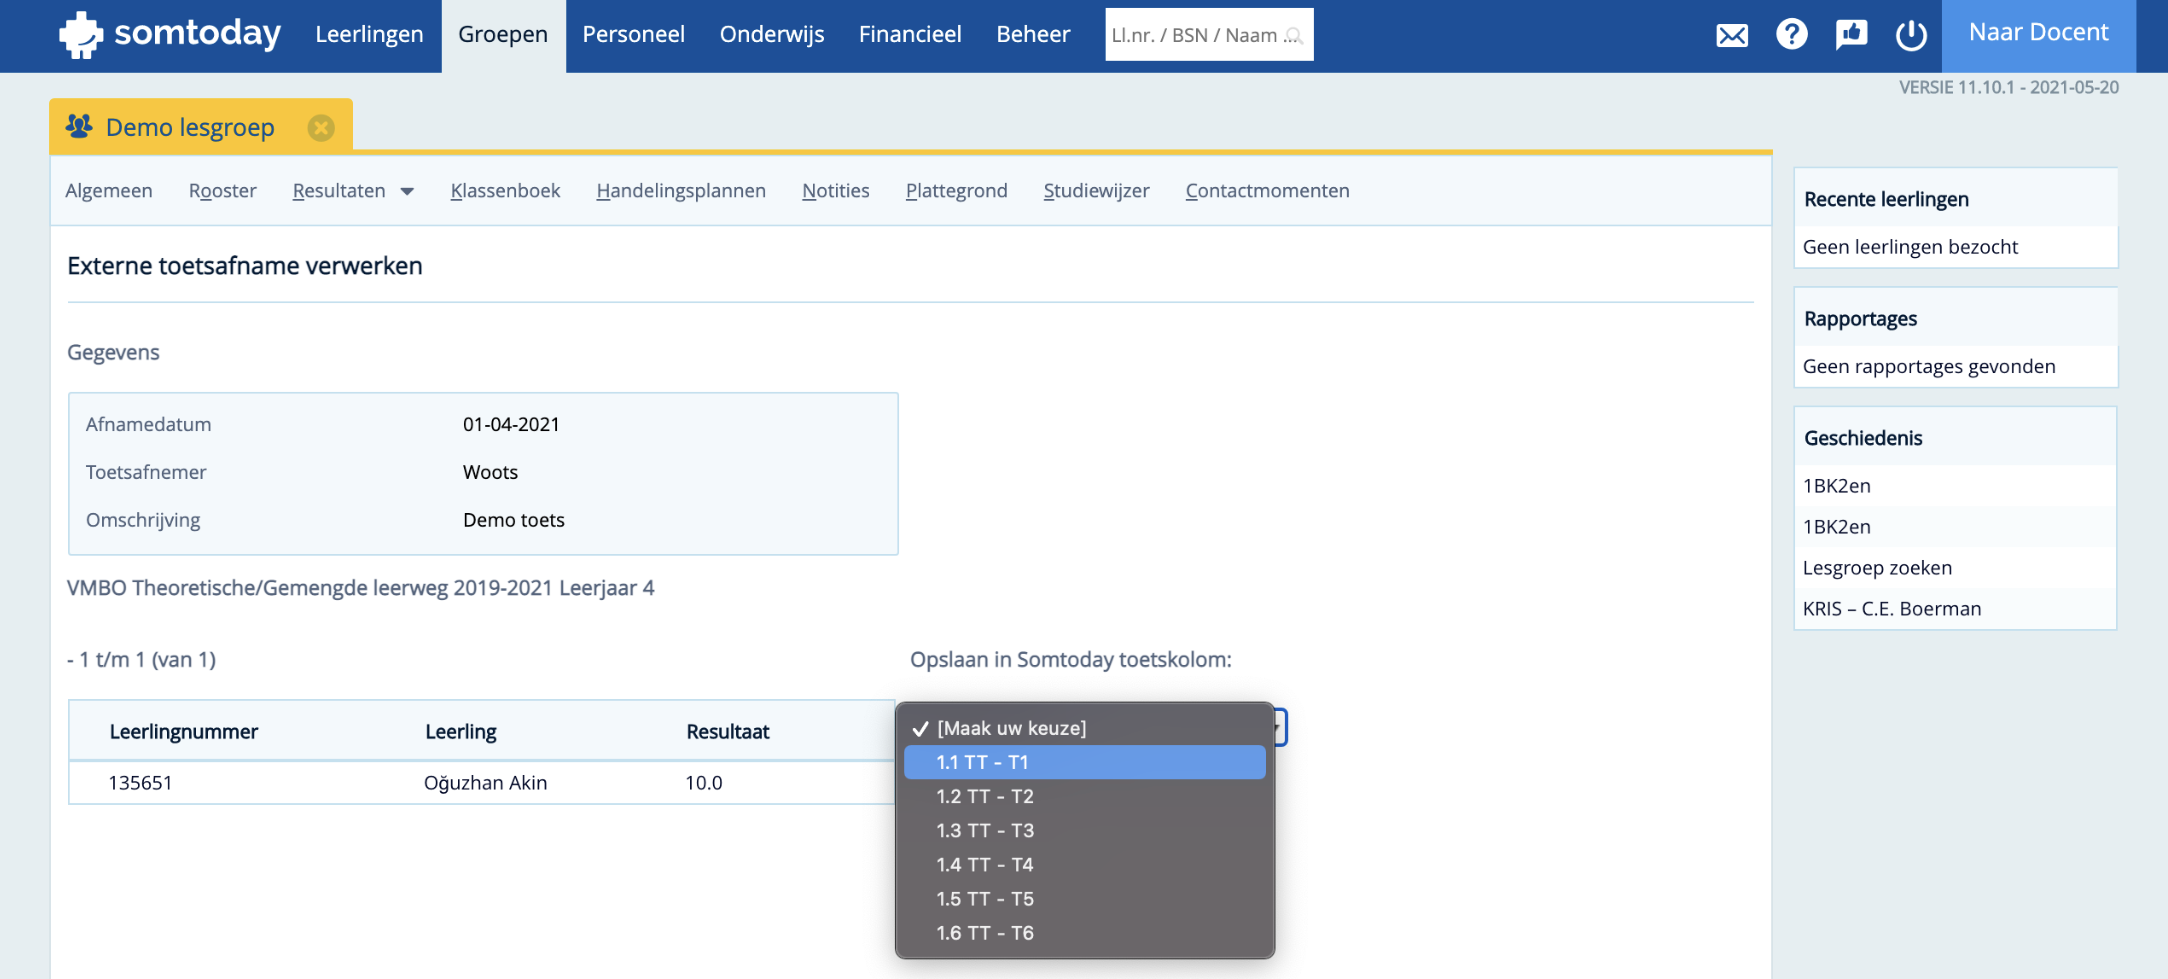Screen dimensions: 2168x979
Task: Click the power logout icon
Action: tap(1911, 35)
